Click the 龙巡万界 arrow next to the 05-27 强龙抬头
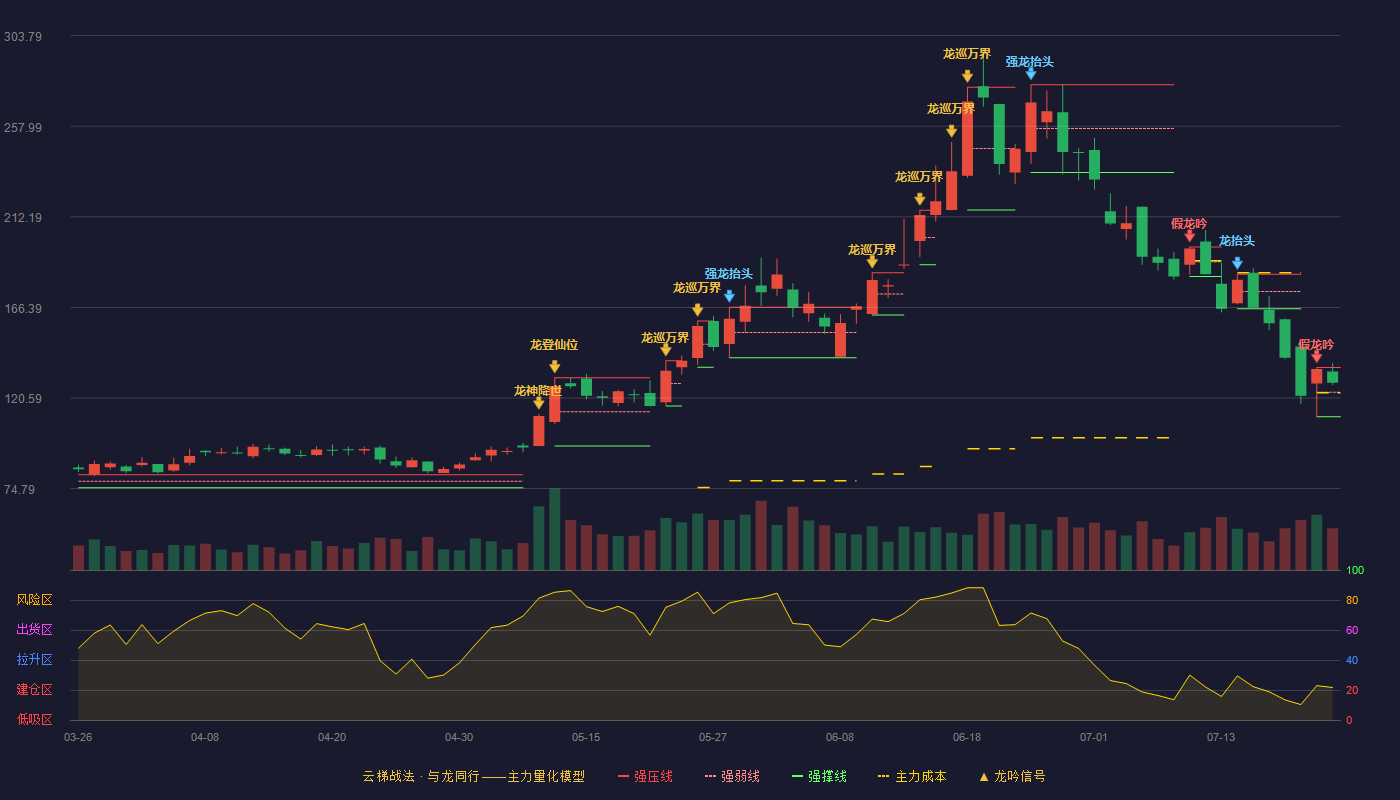 698,310
